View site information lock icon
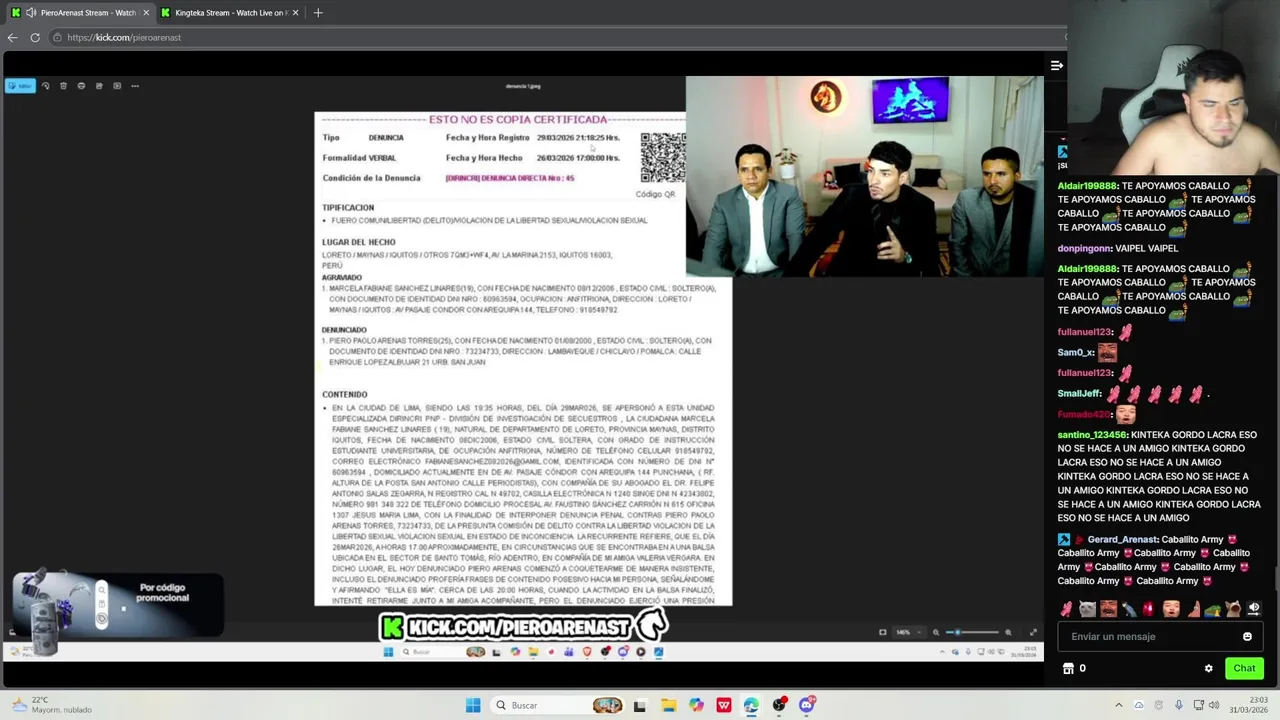1280x720 pixels. click(x=58, y=38)
